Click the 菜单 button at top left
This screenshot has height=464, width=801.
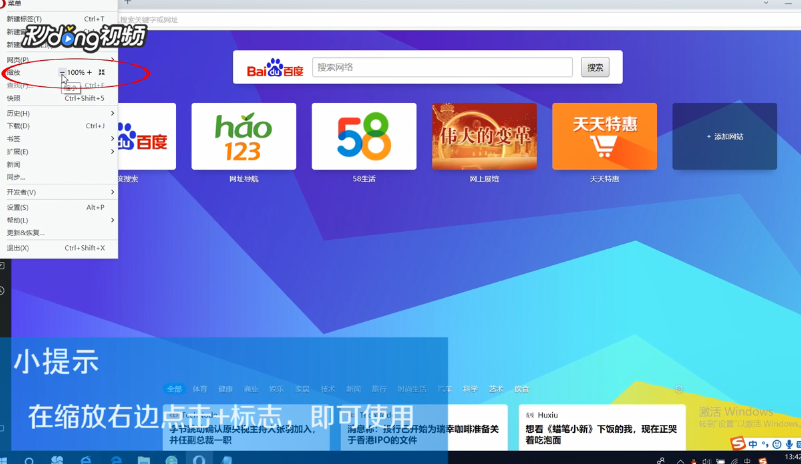(x=11, y=3)
